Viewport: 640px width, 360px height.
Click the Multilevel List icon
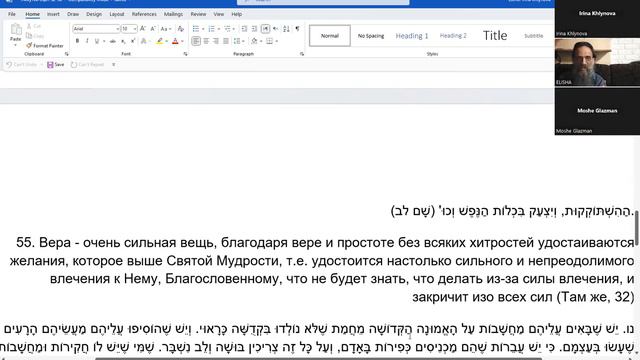[227, 29]
